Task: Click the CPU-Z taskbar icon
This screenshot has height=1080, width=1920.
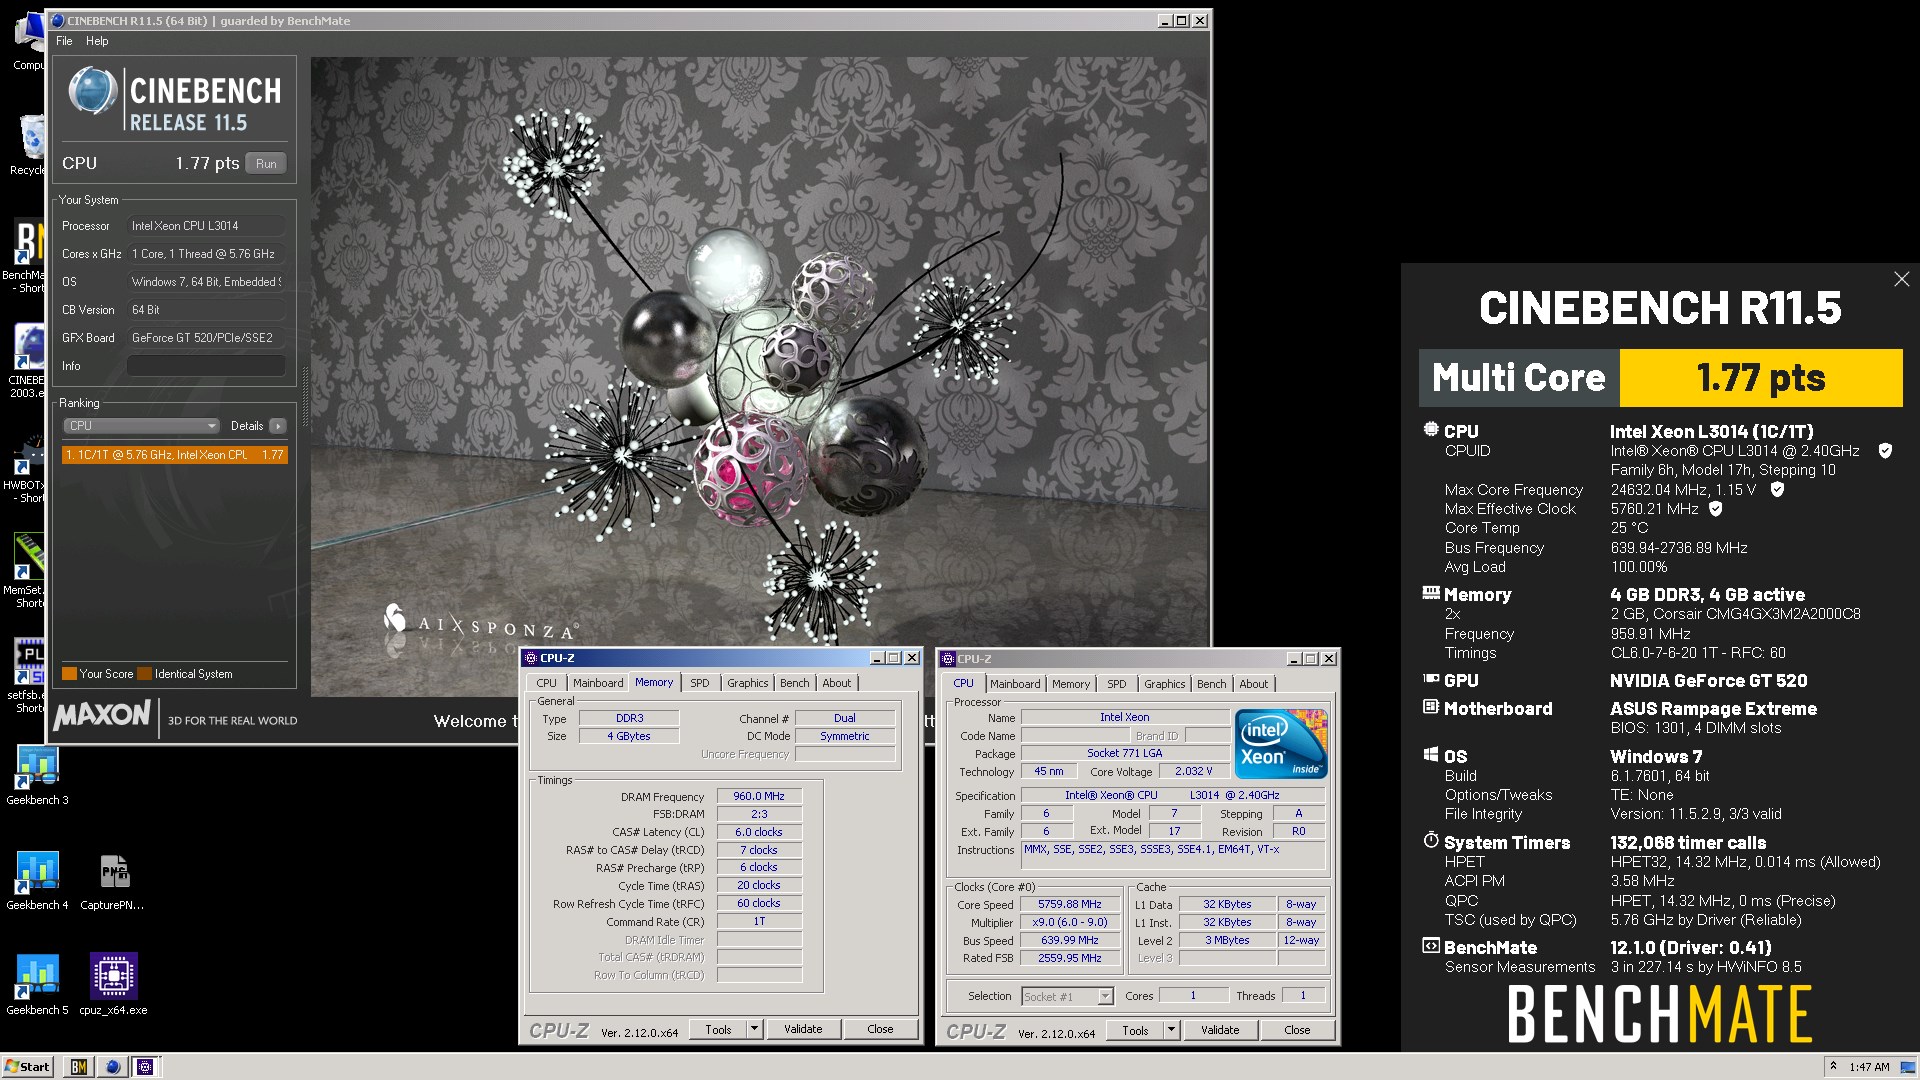Action: tap(145, 1067)
